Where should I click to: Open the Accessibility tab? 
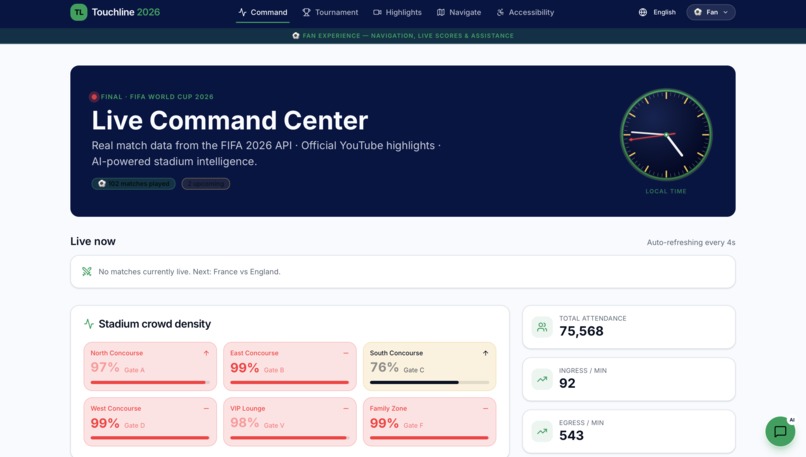pos(525,12)
